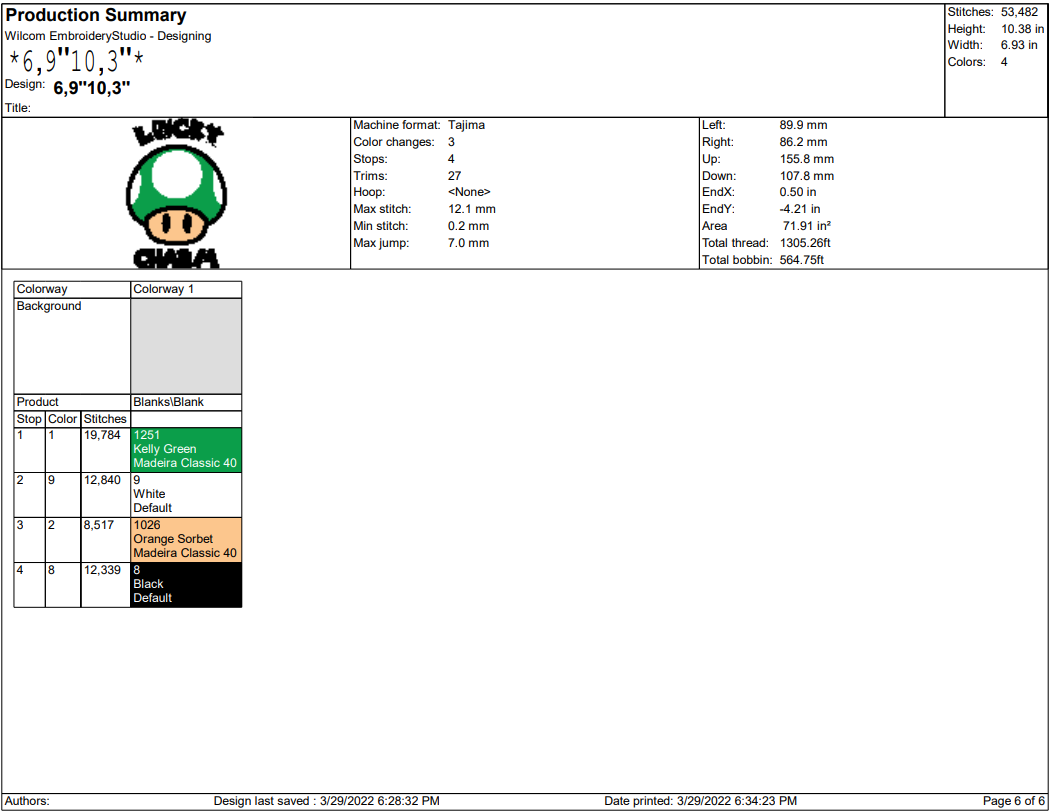Select the EndY value -4.21 in
Screen dimensions: 1053x812
[800, 210]
